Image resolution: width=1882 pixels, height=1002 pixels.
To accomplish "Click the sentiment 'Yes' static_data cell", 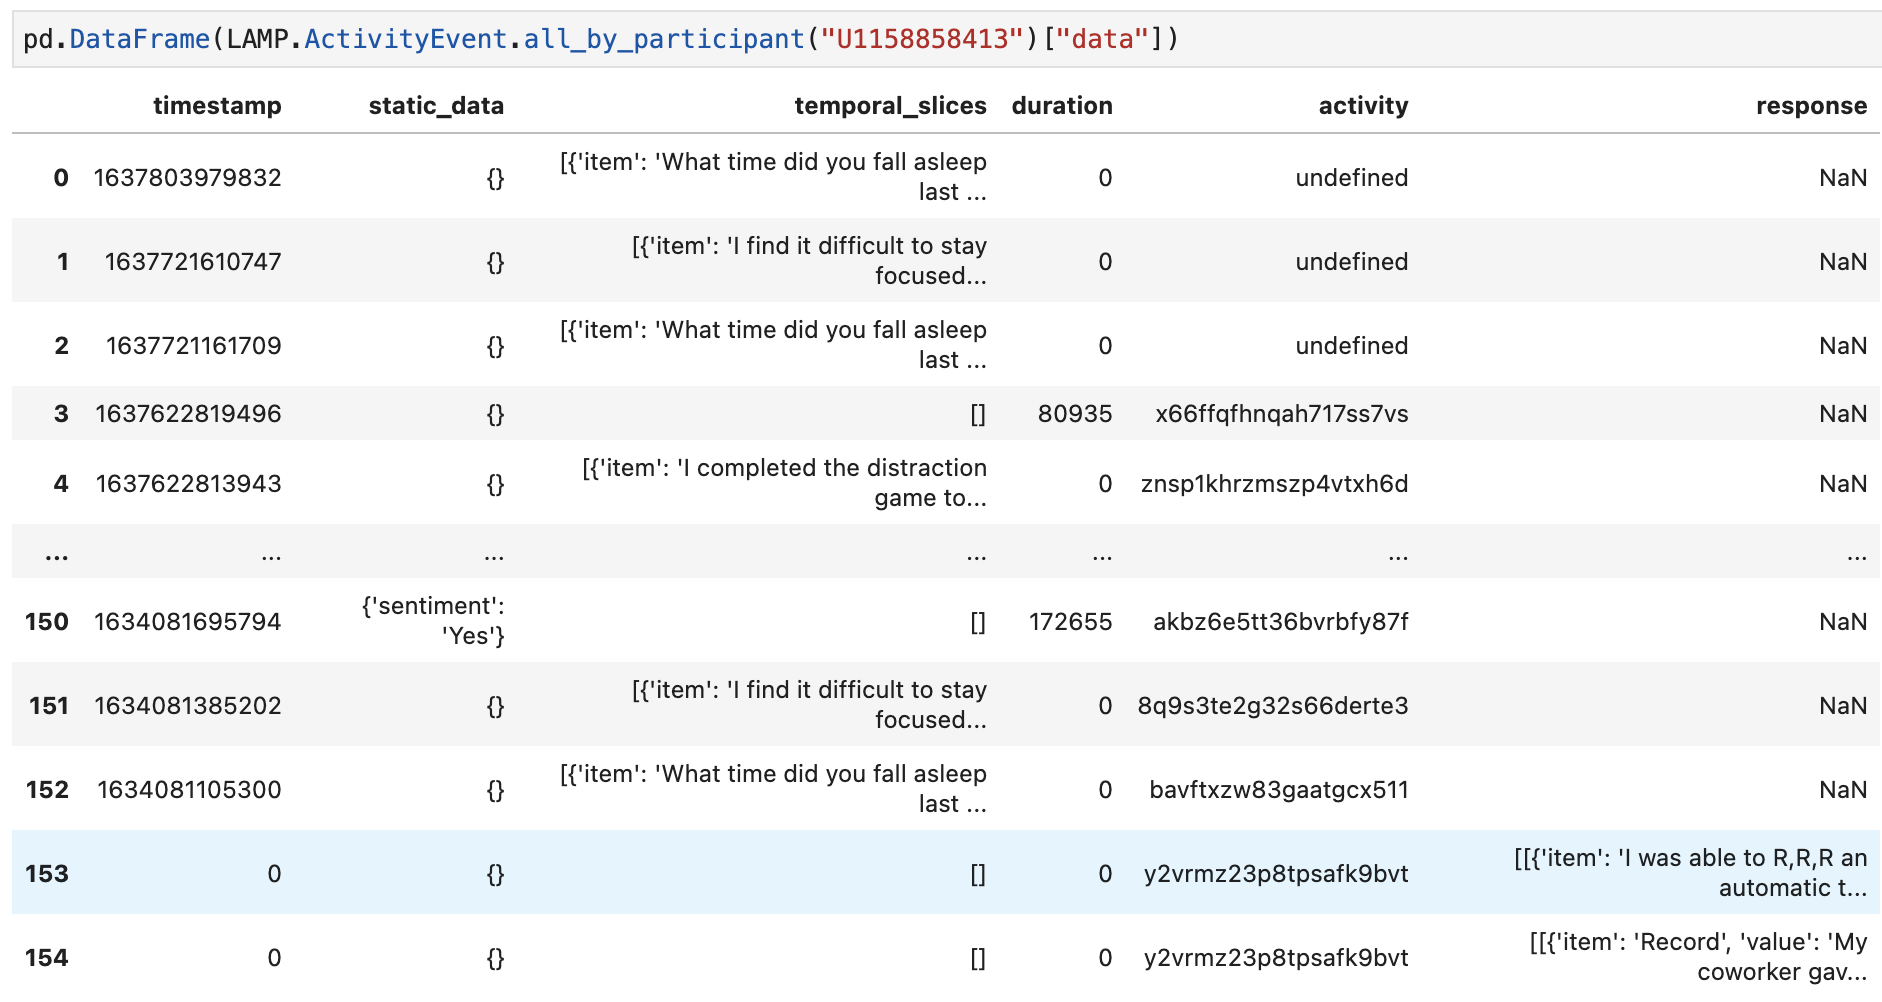I will (433, 621).
